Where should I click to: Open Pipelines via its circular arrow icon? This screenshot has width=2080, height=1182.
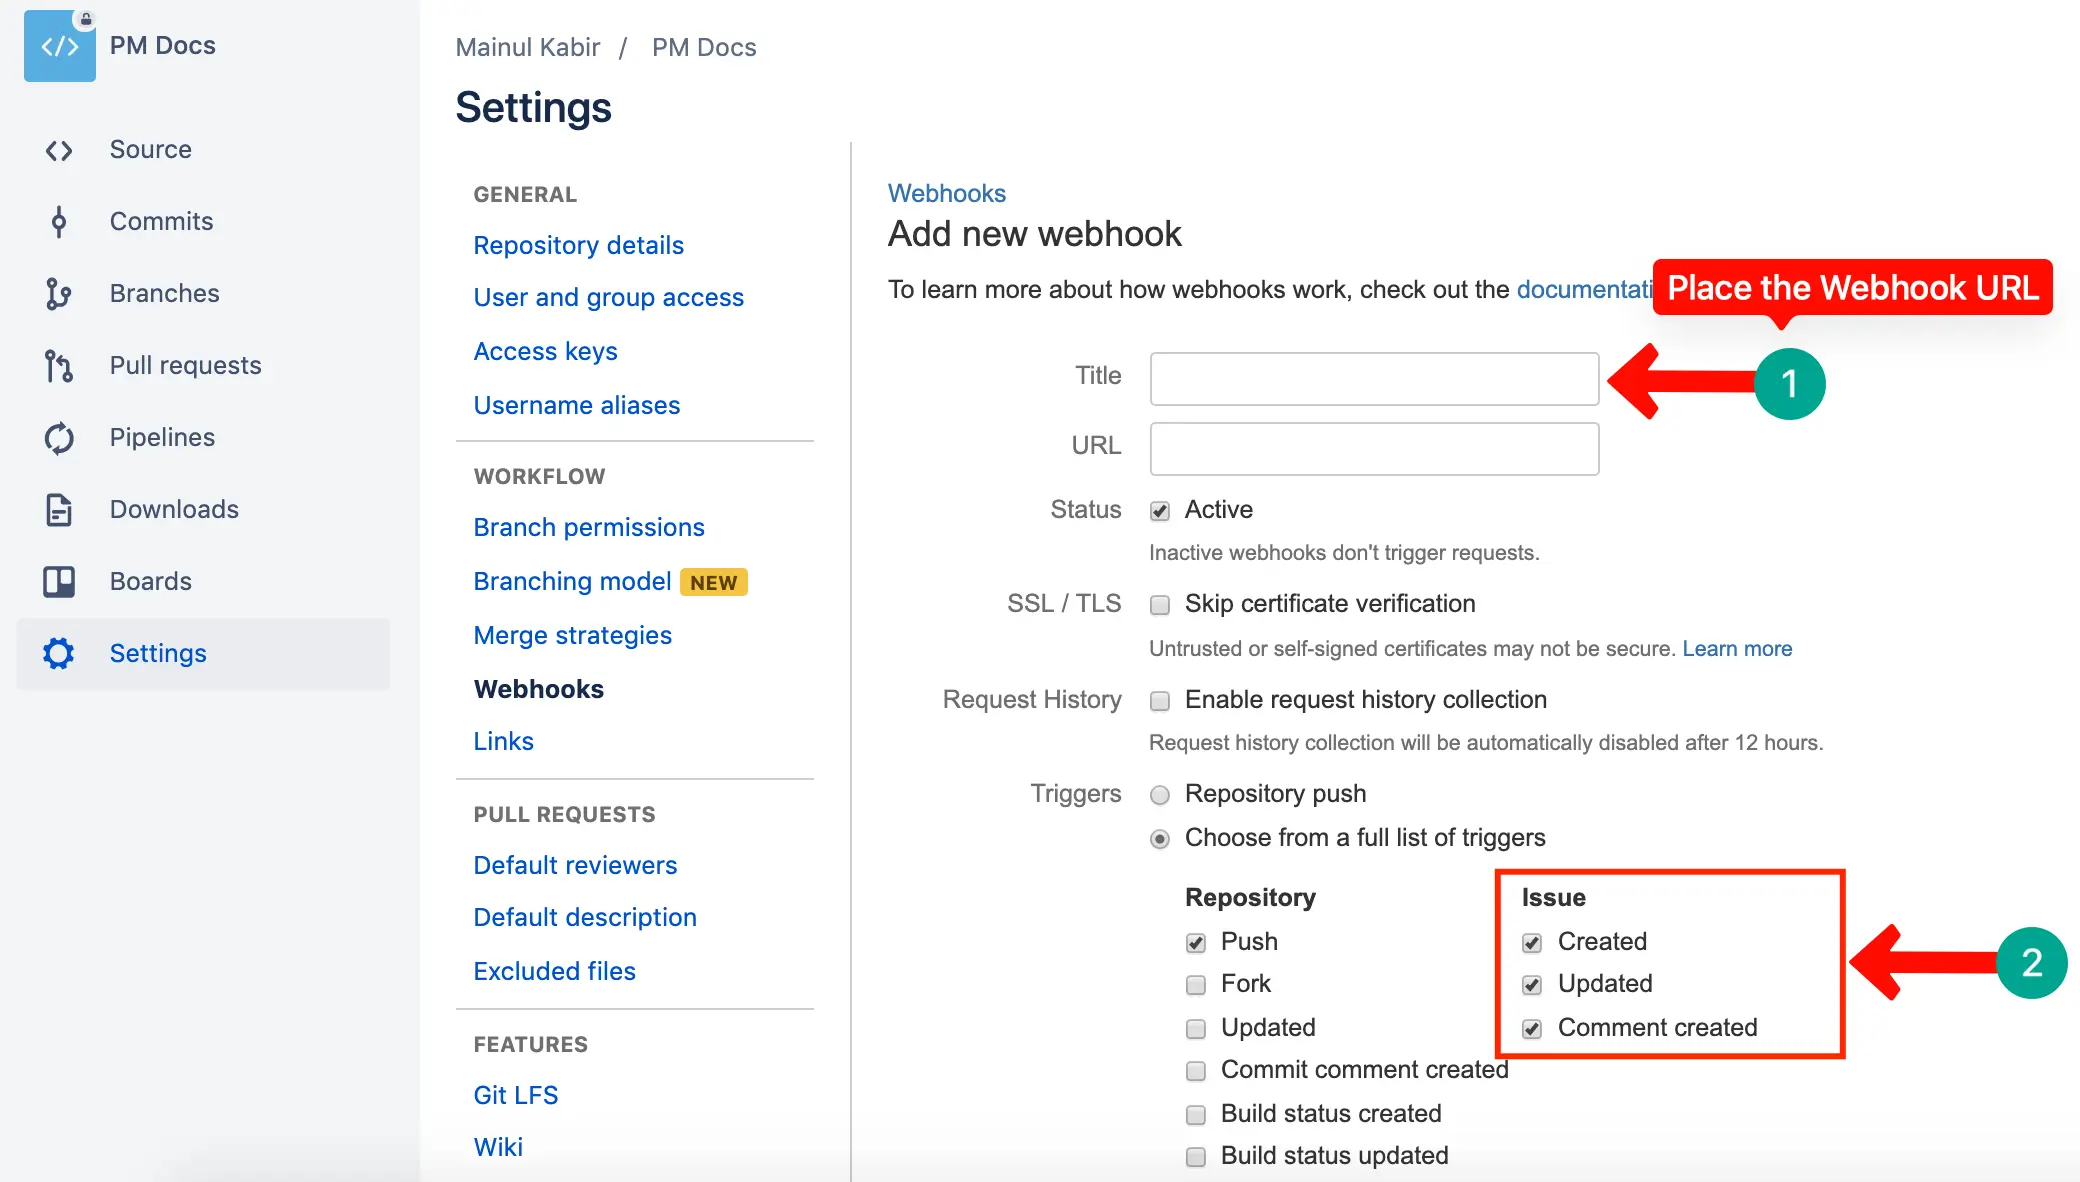pyautogui.click(x=59, y=437)
